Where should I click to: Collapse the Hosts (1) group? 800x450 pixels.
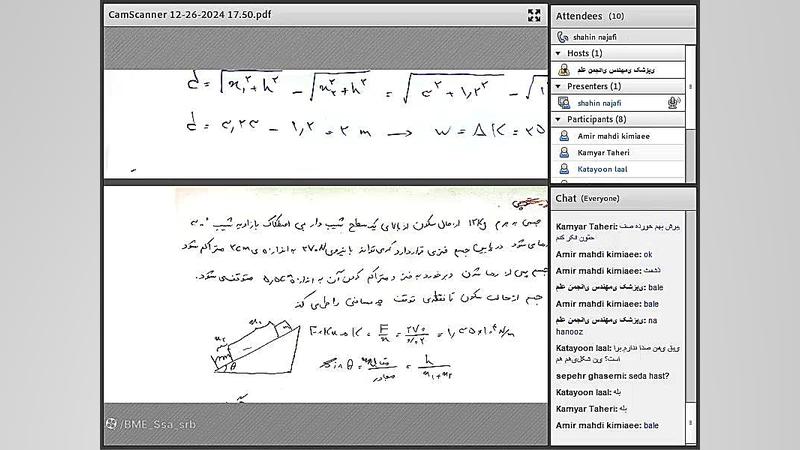558,53
